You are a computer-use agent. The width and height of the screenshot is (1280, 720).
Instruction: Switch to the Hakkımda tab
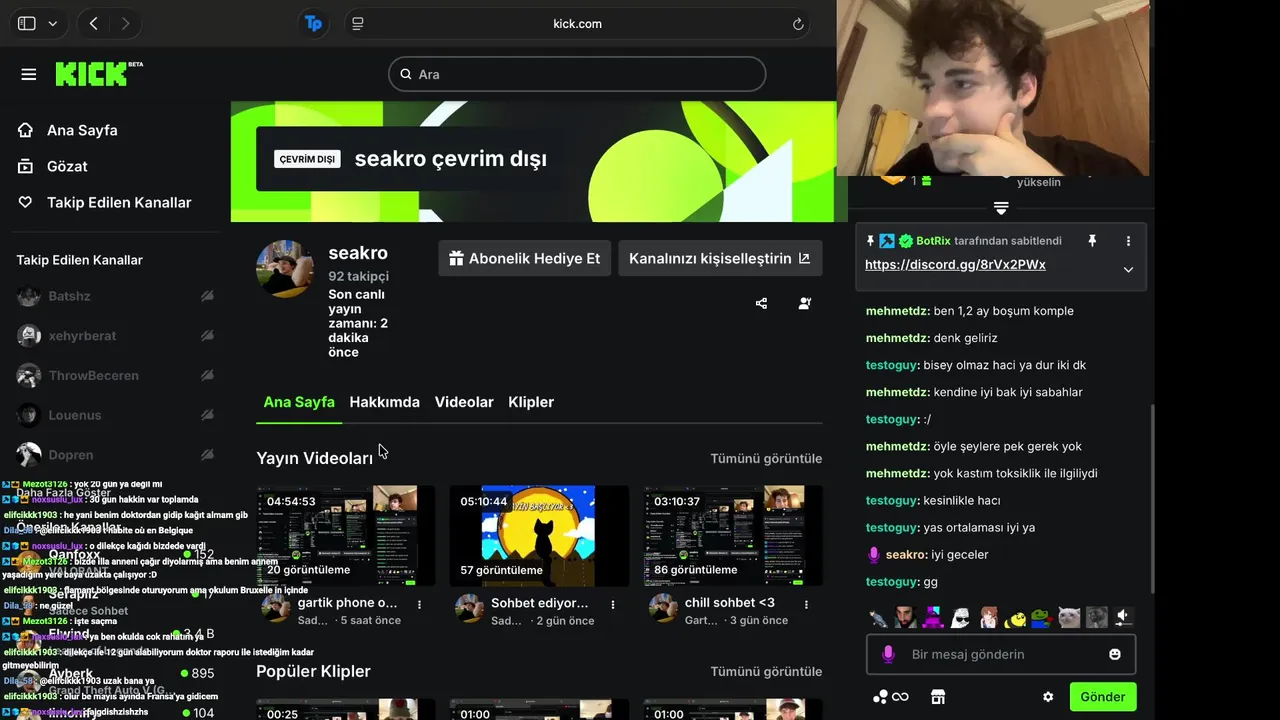pos(384,402)
